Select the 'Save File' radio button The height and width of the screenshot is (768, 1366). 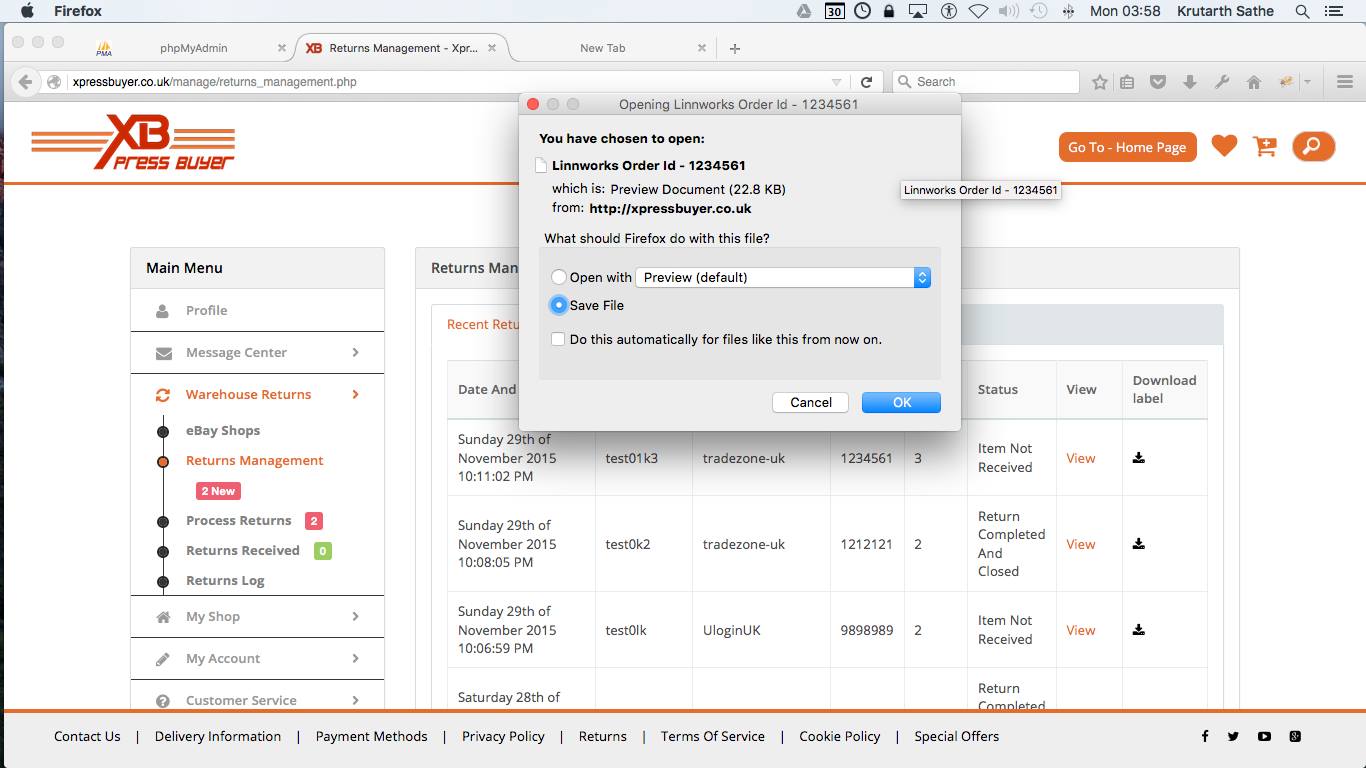click(559, 305)
